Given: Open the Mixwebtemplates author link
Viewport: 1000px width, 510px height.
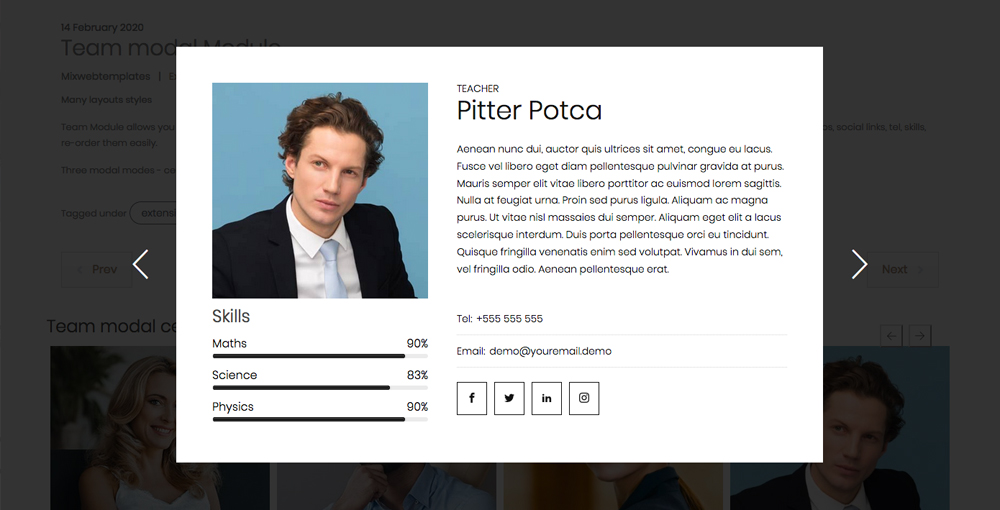Looking at the screenshot, I should pyautogui.click(x=105, y=76).
